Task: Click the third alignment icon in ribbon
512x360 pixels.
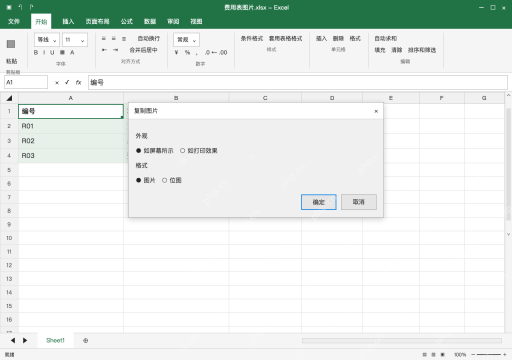Action: (x=124, y=39)
